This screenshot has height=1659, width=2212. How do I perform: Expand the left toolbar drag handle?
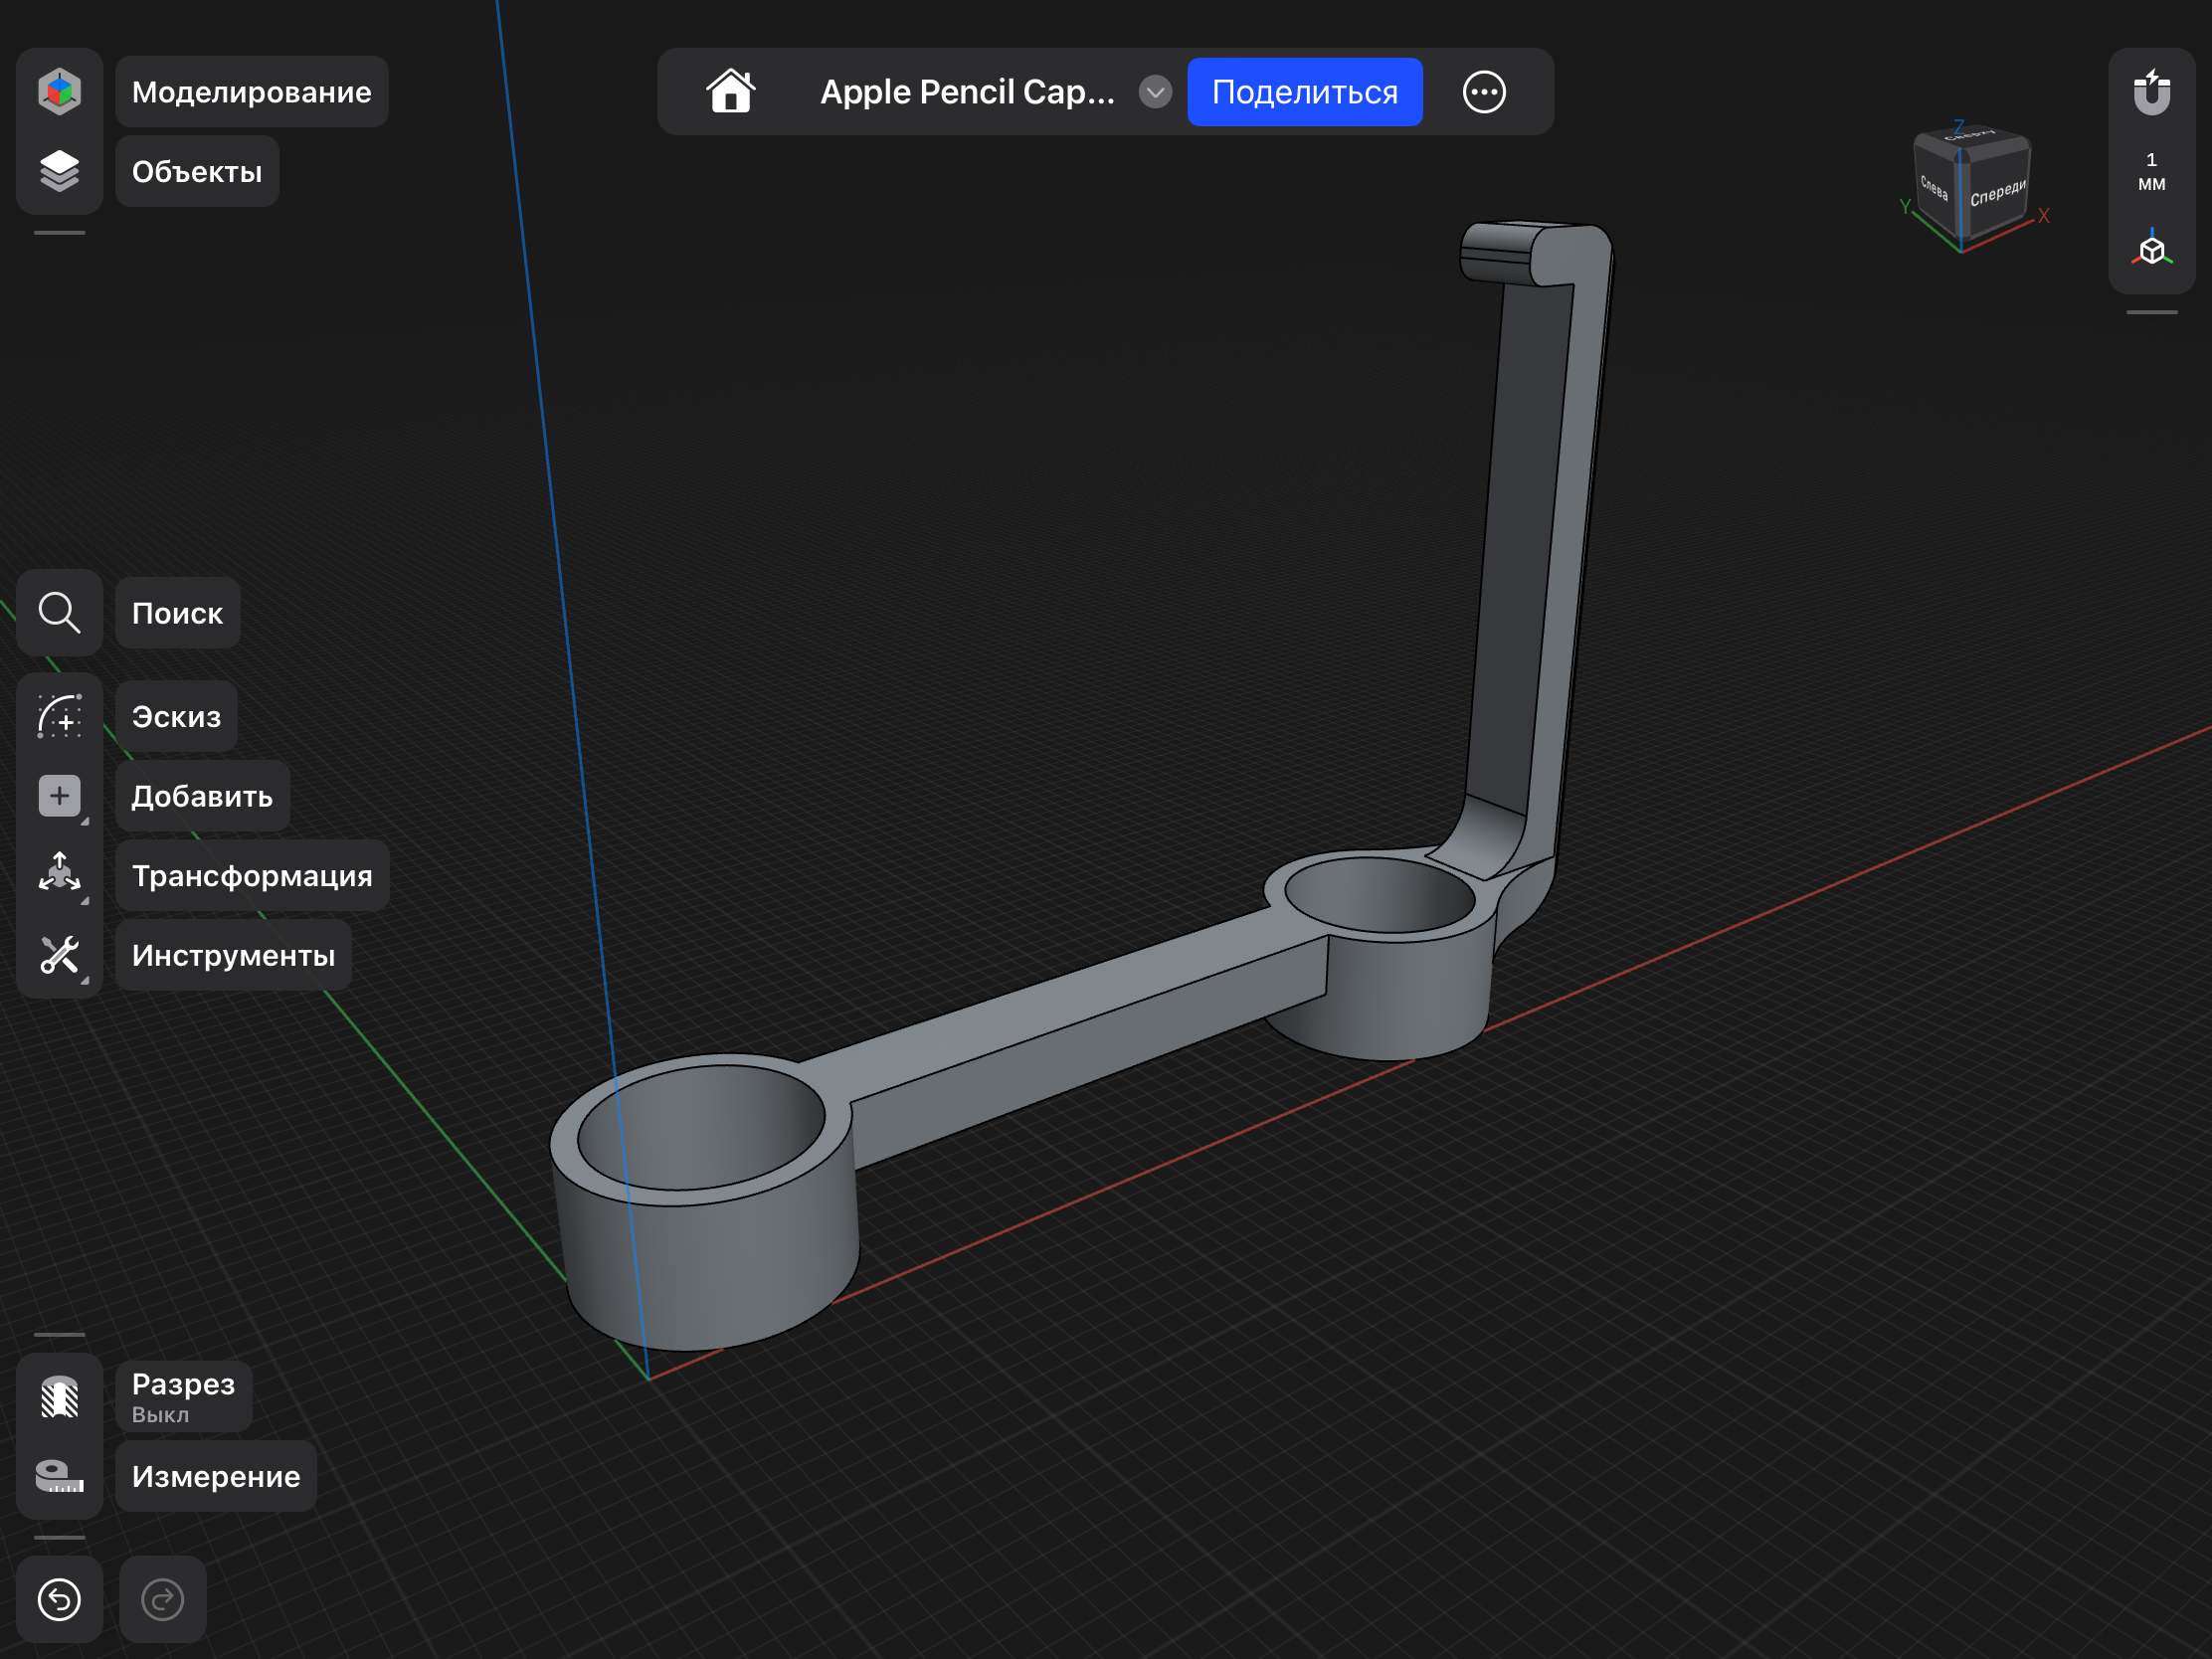[59, 232]
